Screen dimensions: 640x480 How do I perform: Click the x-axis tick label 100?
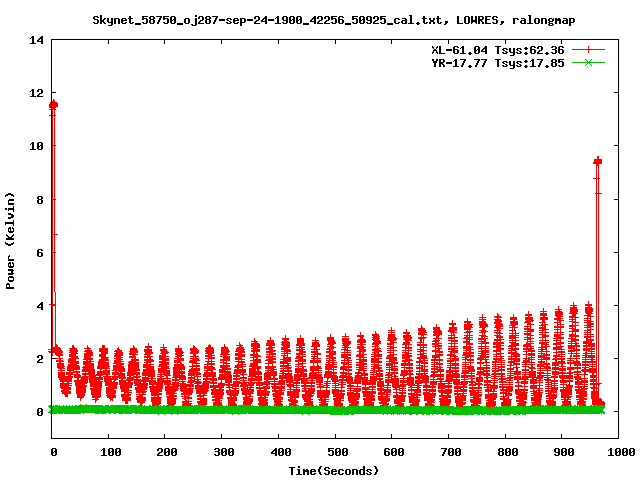point(111,452)
